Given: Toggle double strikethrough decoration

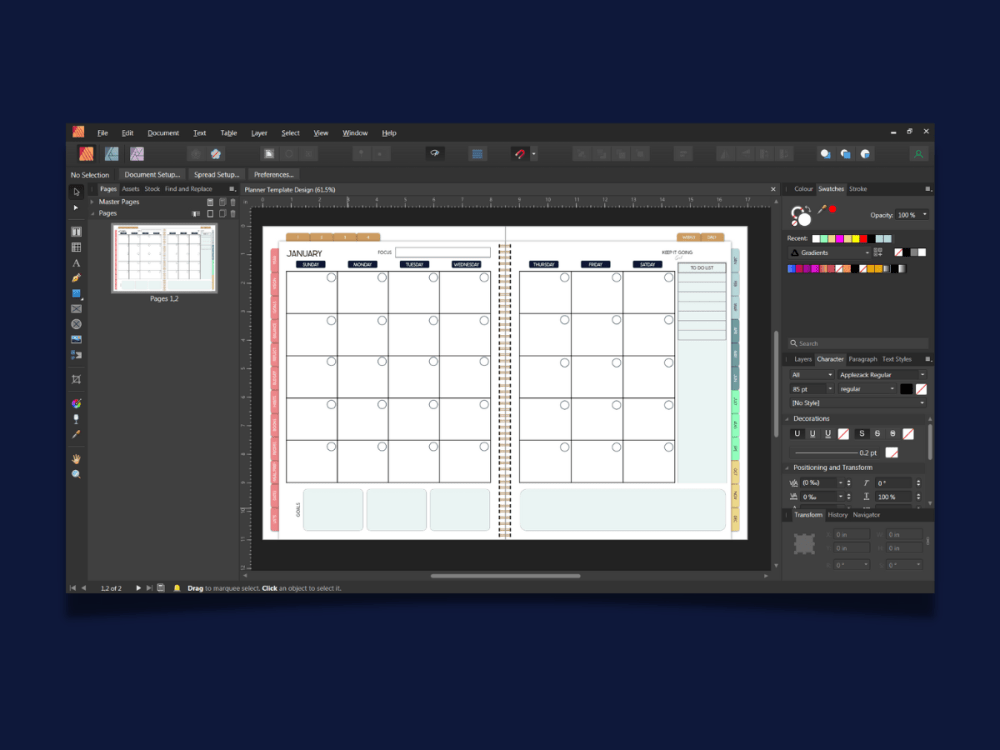Looking at the screenshot, I should [893, 434].
